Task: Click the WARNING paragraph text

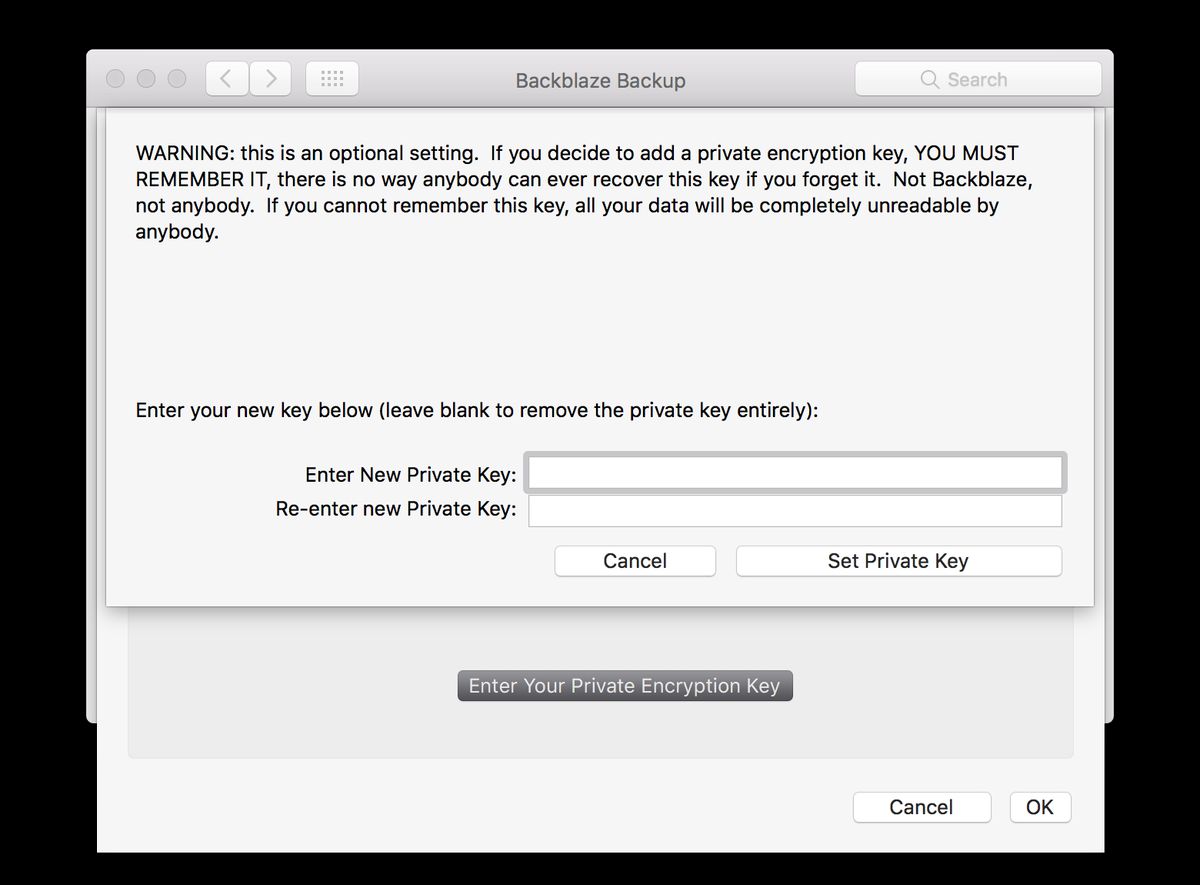Action: (576, 193)
